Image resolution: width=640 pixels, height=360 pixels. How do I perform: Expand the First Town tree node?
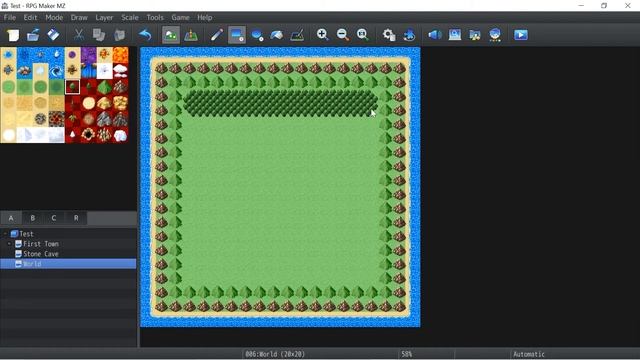coord(9,244)
